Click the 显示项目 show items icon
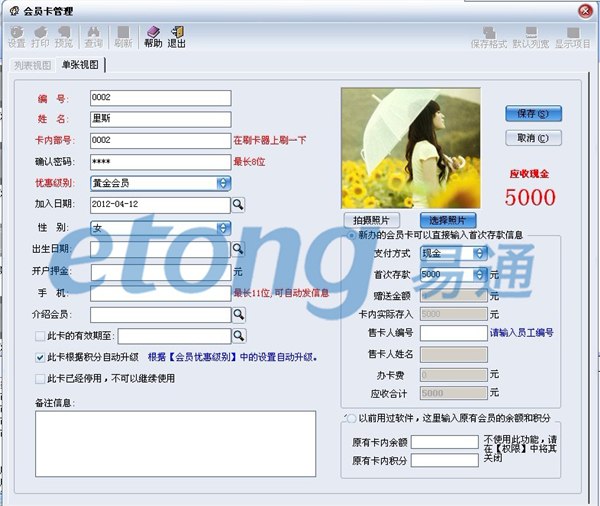The height and width of the screenshot is (506, 600). [x=573, y=38]
